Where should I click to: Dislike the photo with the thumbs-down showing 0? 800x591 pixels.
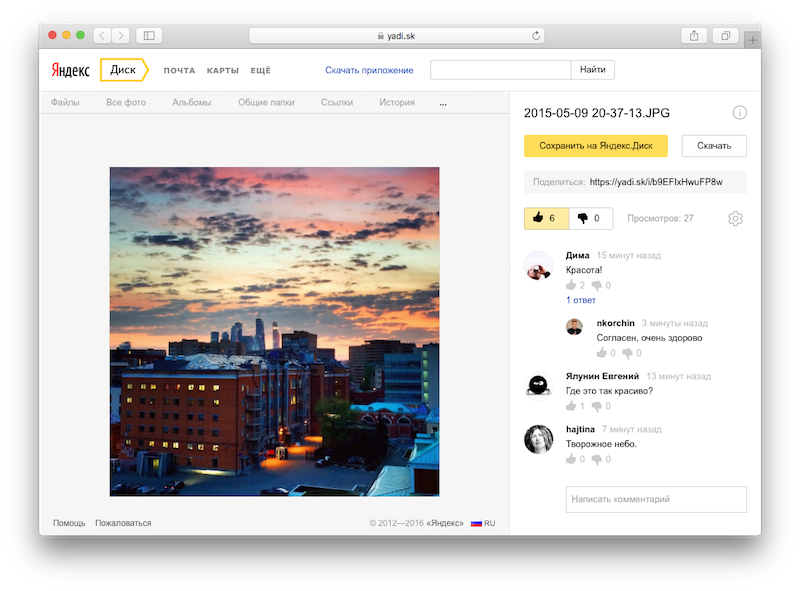[x=591, y=218]
